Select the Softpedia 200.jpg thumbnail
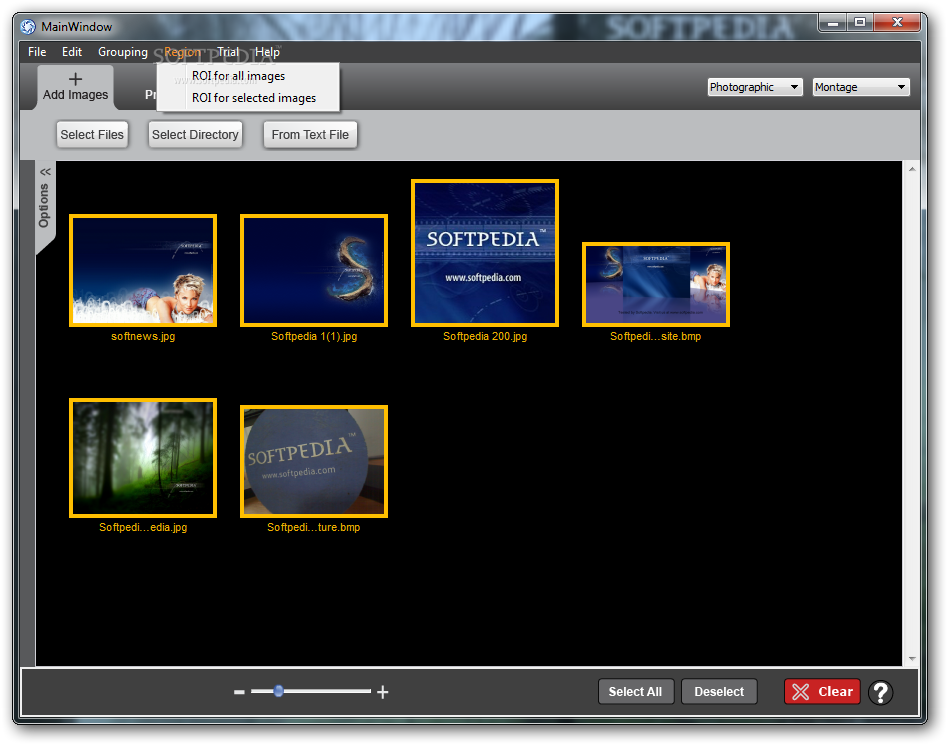Viewport: 948px width, 745px height. (x=485, y=253)
